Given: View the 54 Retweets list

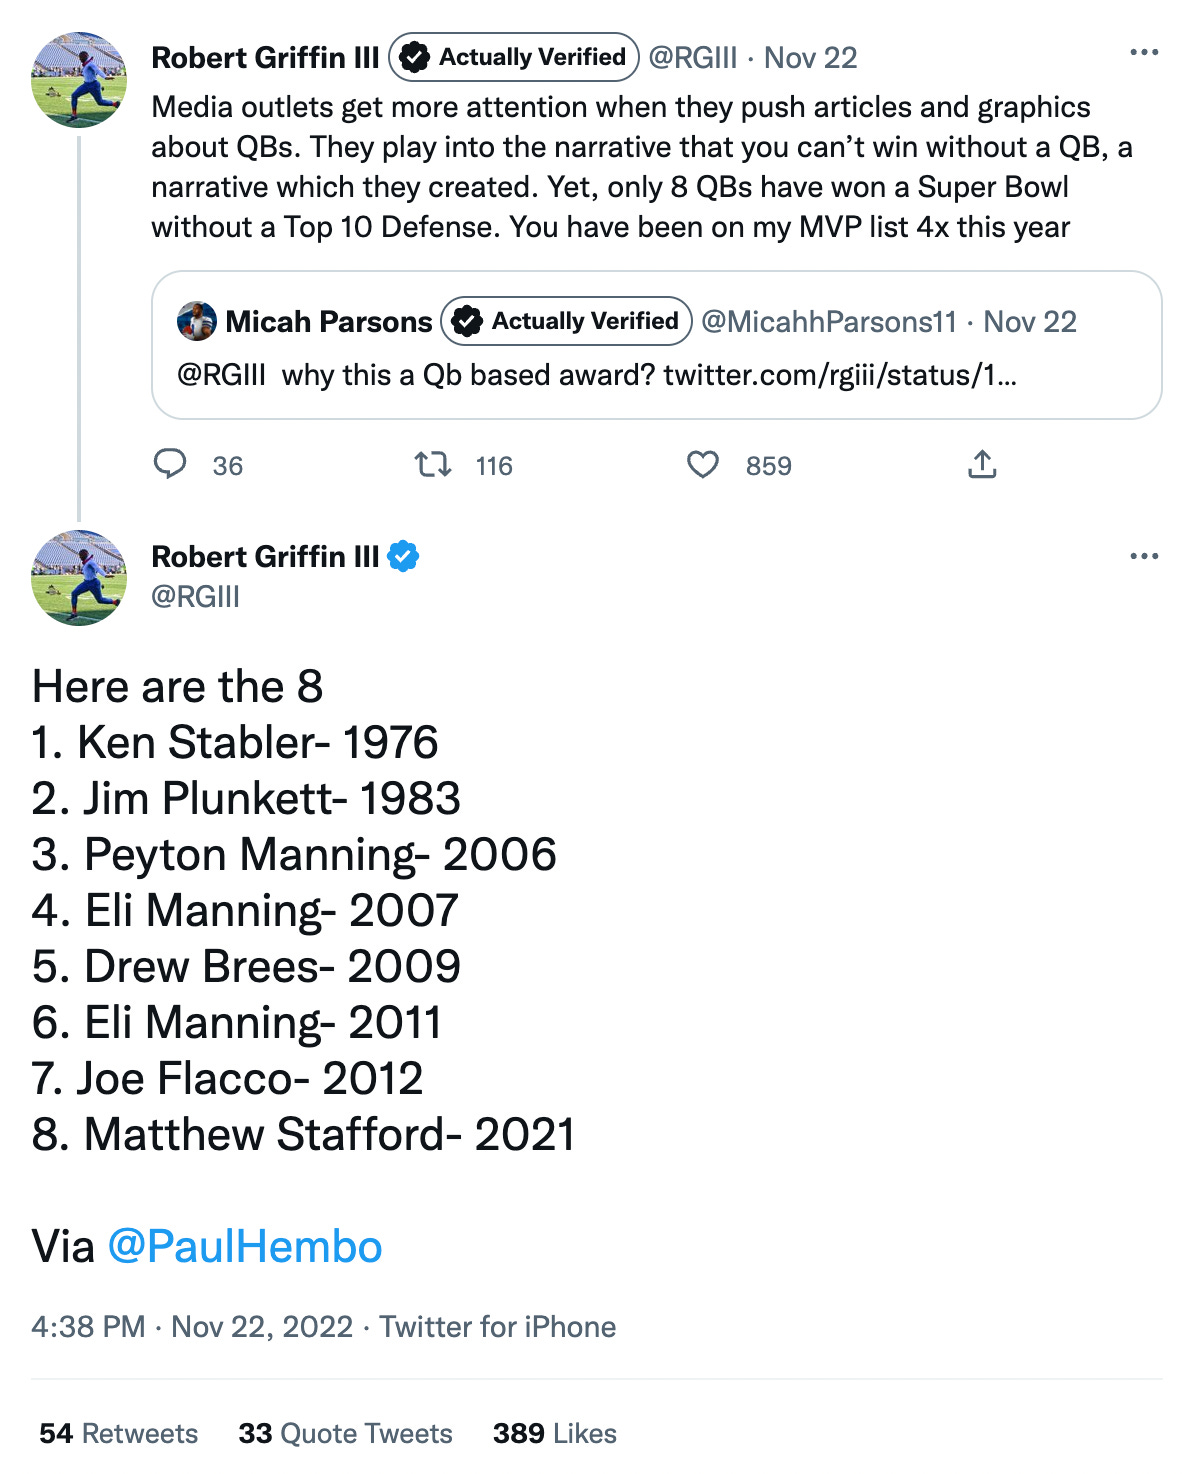Looking at the screenshot, I should coord(119,1433).
